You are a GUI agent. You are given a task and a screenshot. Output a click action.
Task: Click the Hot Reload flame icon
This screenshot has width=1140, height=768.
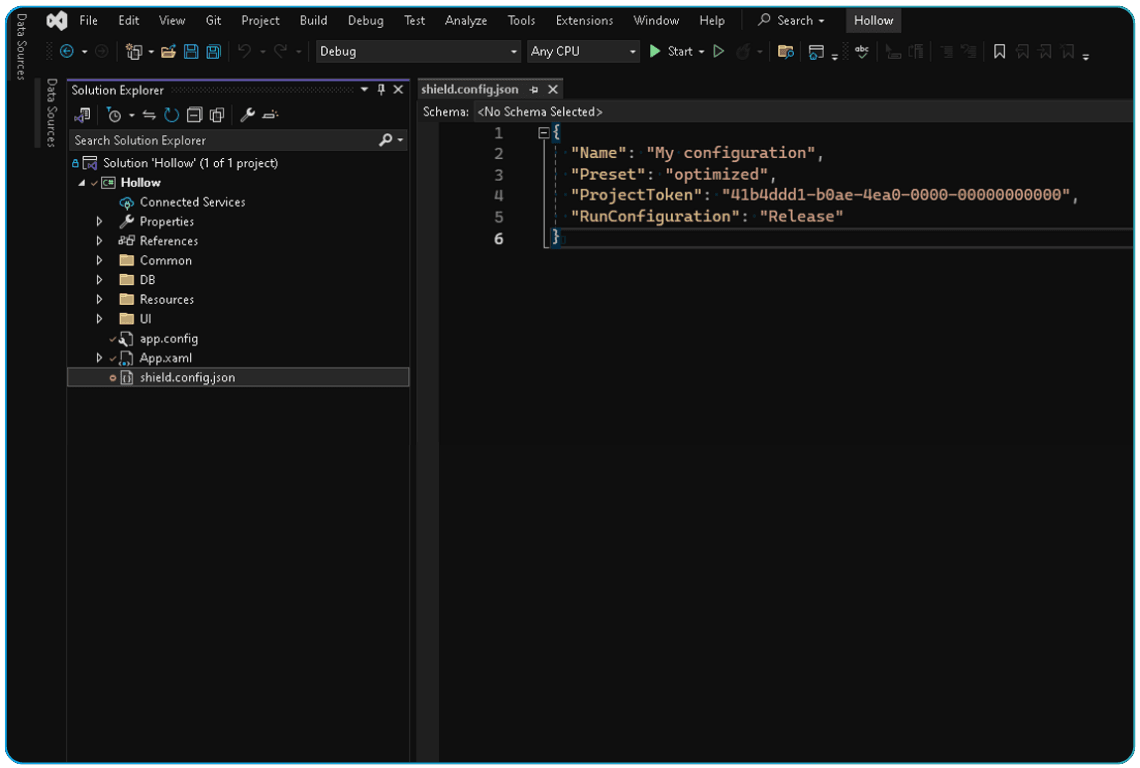point(743,51)
